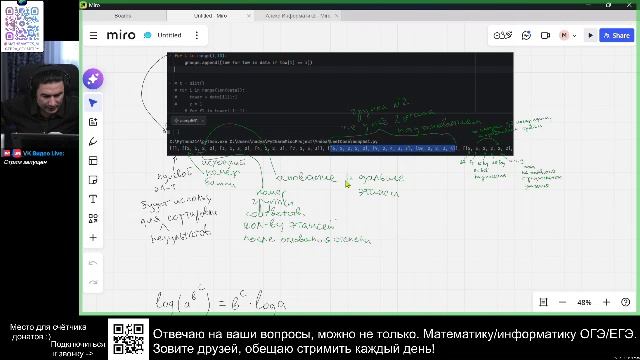Click the blue Share button

coord(616,36)
